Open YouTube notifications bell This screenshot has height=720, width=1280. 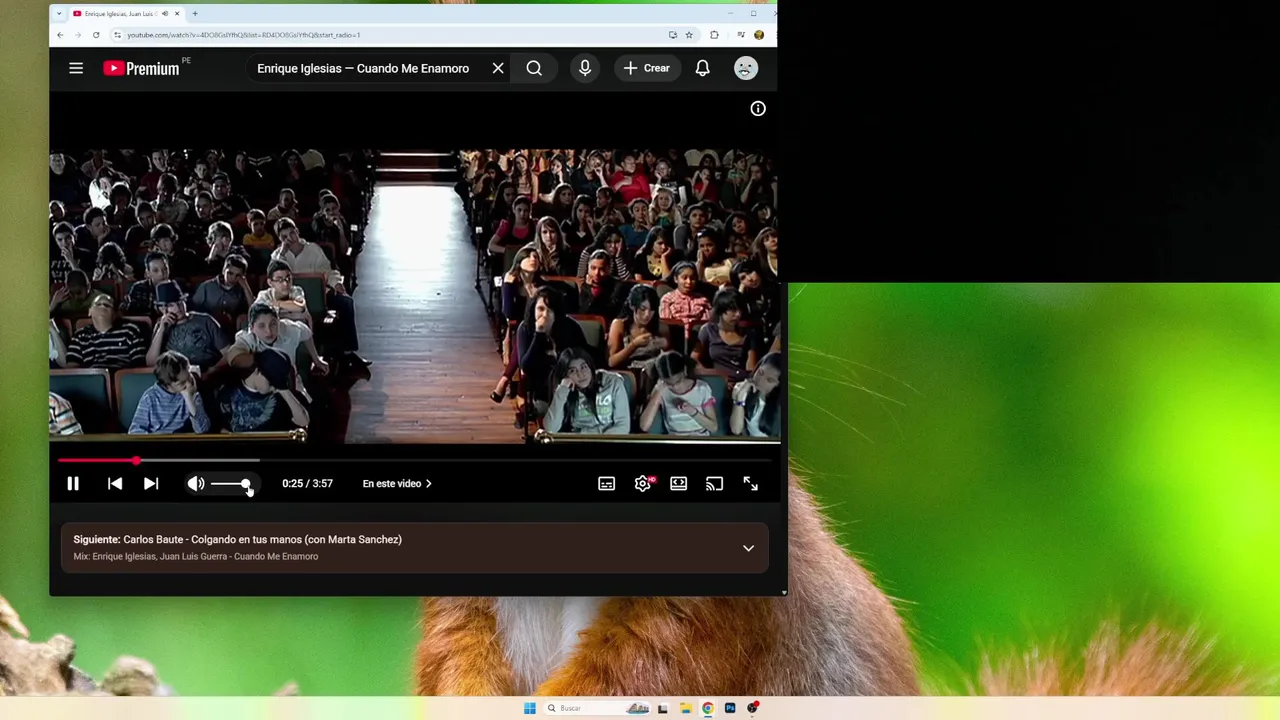703,68
